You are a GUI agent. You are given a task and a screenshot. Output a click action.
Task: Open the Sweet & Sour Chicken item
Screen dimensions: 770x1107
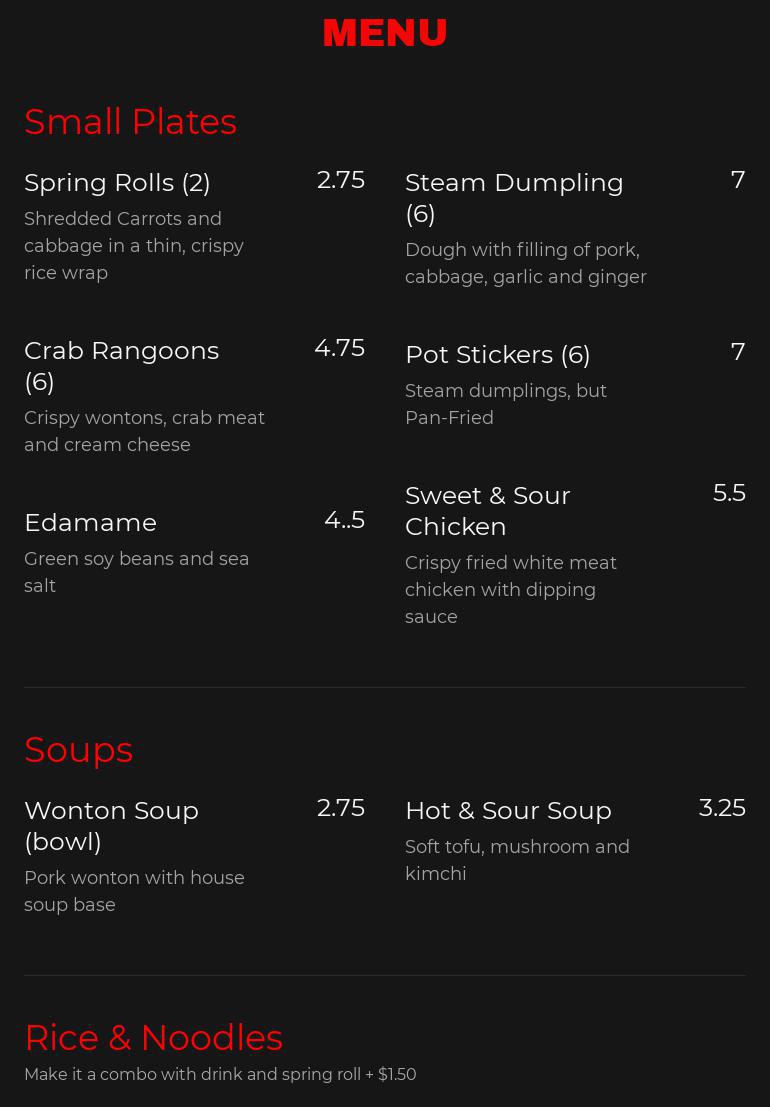(487, 510)
